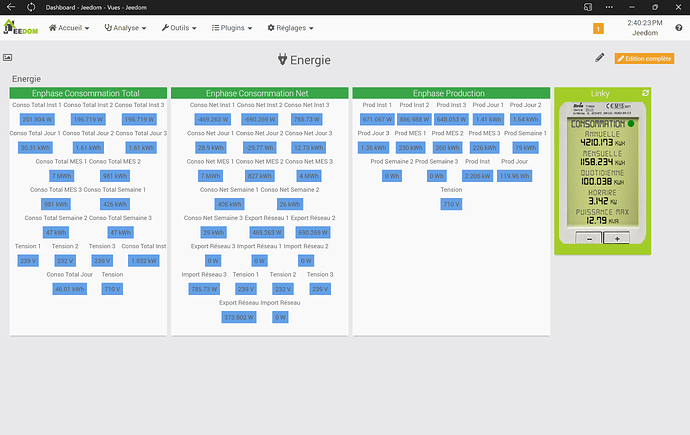
Task: Click the pencil edit icon
Action: pyautogui.click(x=600, y=58)
